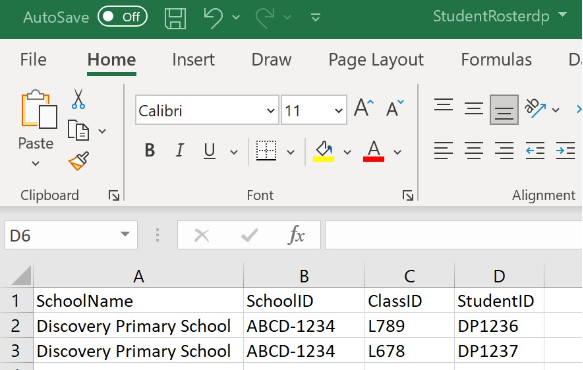The height and width of the screenshot is (370, 583).
Task: Select column B header
Action: point(304,276)
